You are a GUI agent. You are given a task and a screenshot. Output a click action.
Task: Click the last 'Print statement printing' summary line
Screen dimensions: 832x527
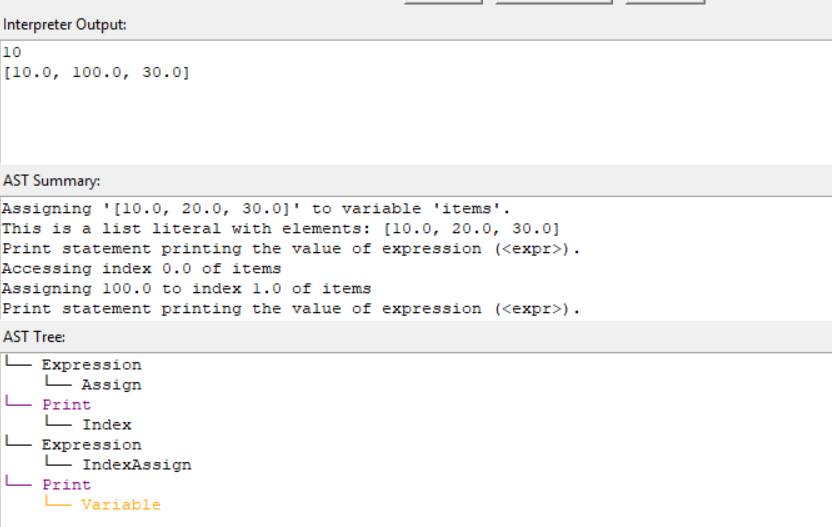[x=290, y=309]
